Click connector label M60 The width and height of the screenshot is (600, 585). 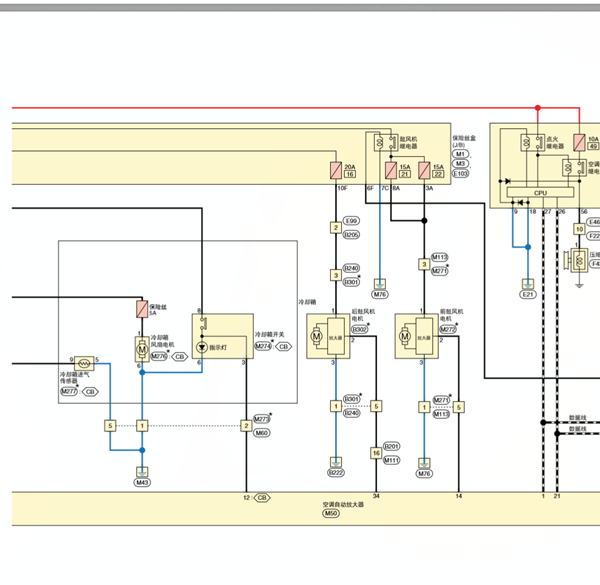click(x=261, y=433)
